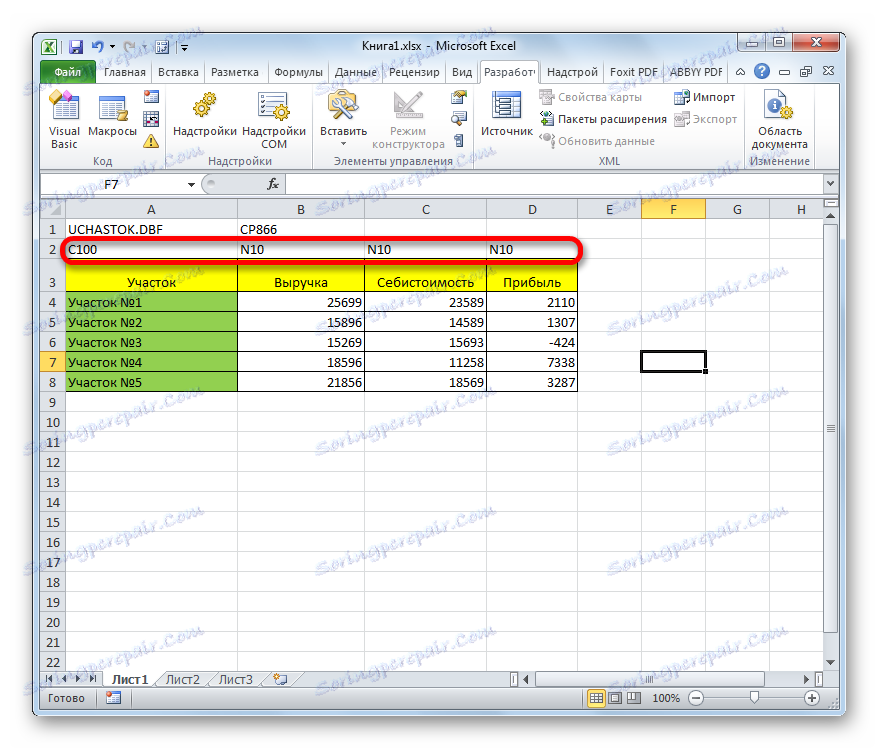
Task: Switch to the Формулы tab
Action: [298, 72]
